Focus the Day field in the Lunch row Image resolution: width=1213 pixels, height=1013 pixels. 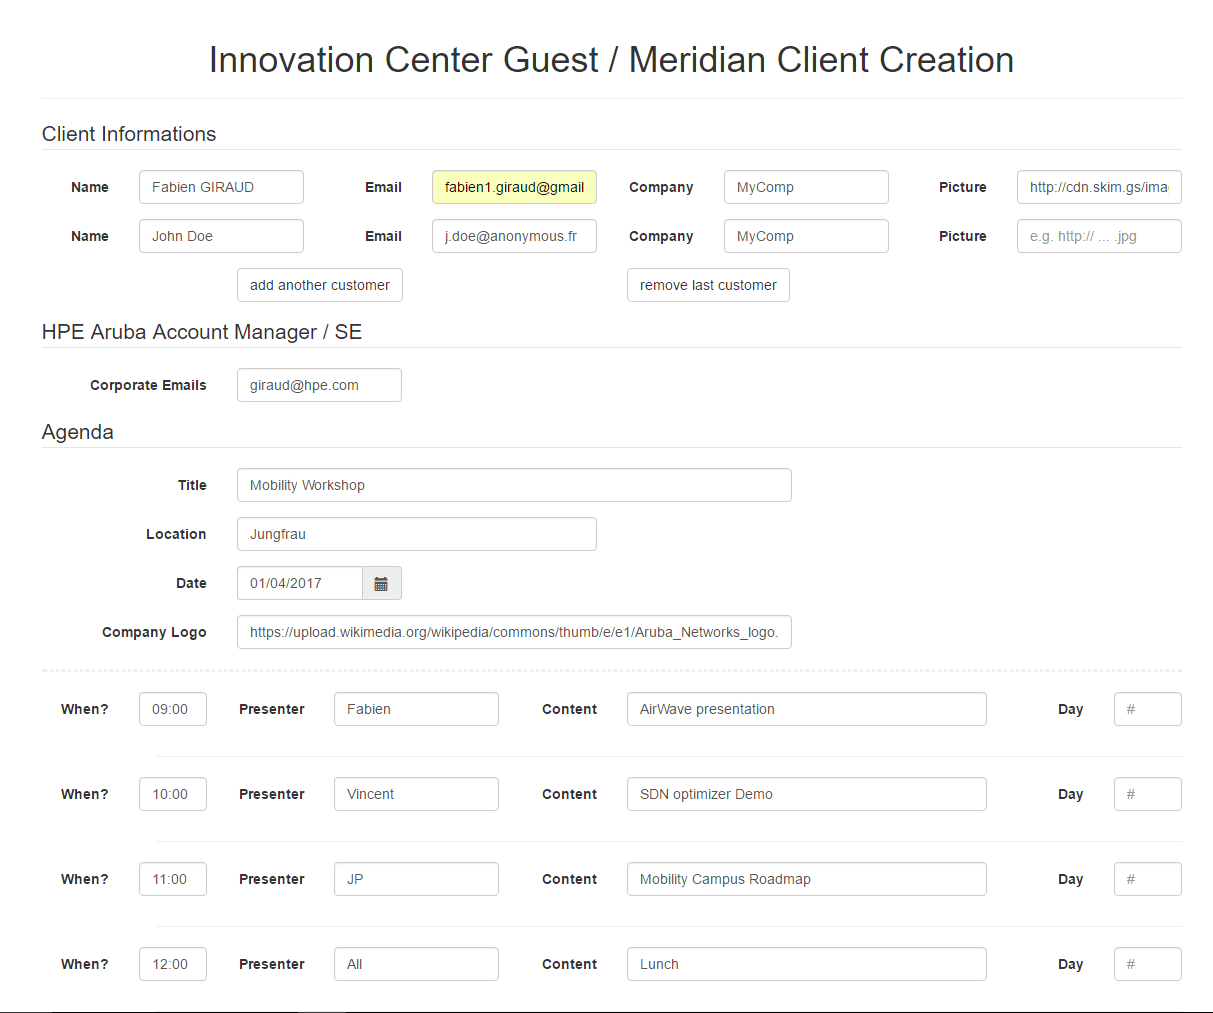(1147, 964)
